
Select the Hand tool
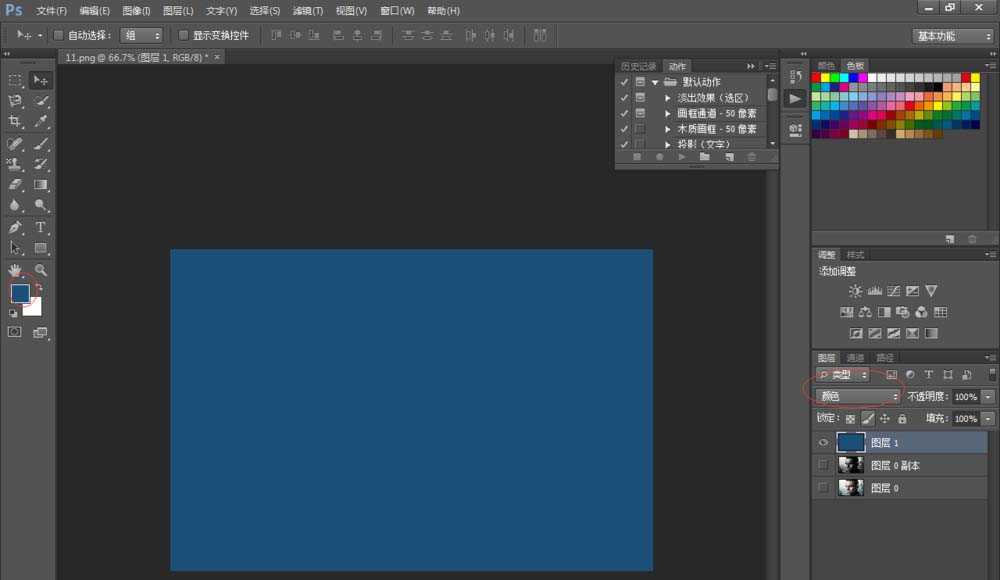coord(15,270)
